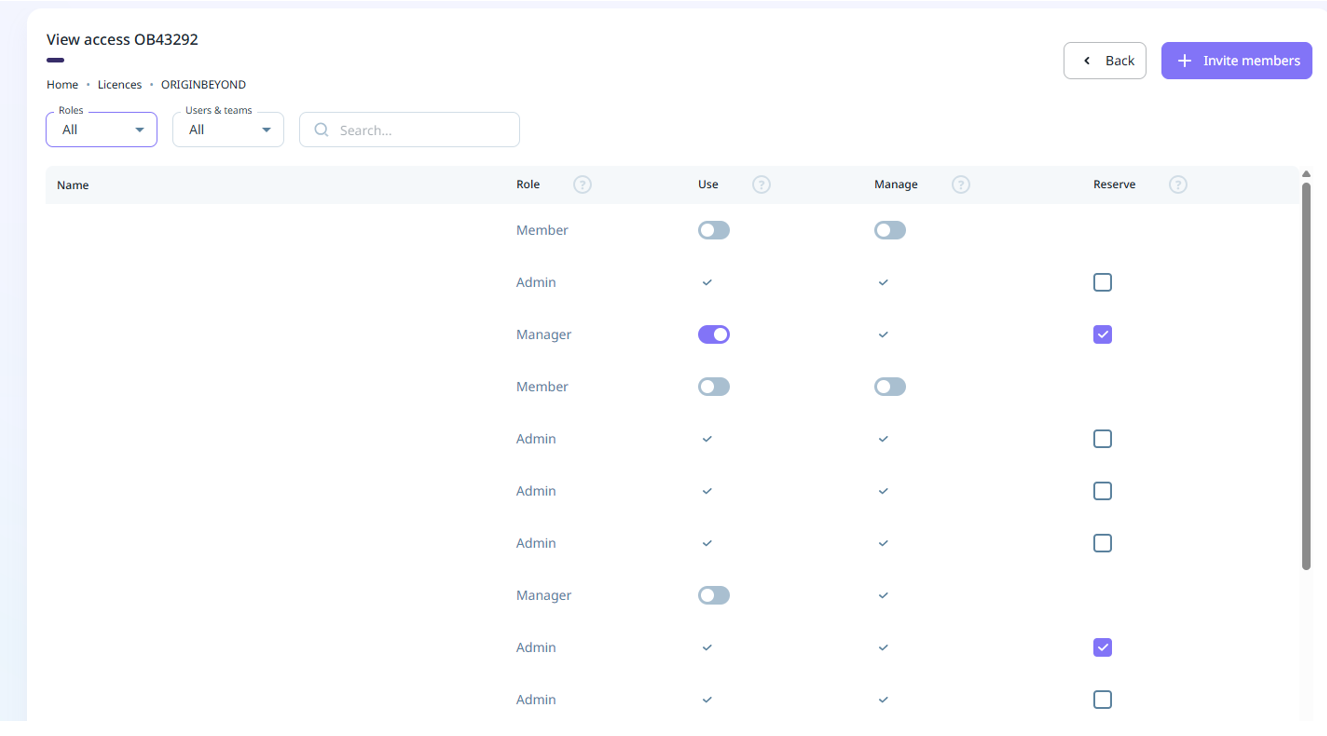Click the magnifier icon in search box
Screen dimensions: 1327x736
[x=321, y=130]
